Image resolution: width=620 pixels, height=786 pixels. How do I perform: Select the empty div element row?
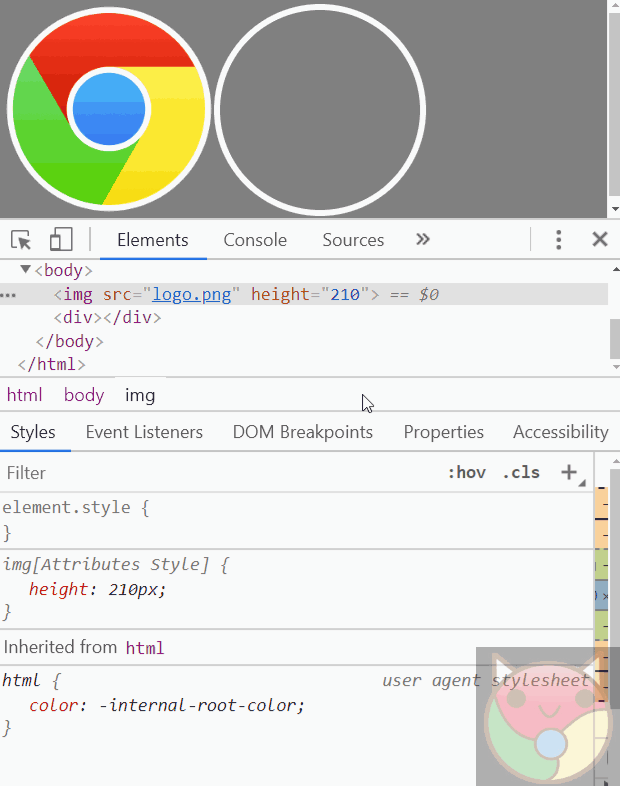(x=107, y=318)
